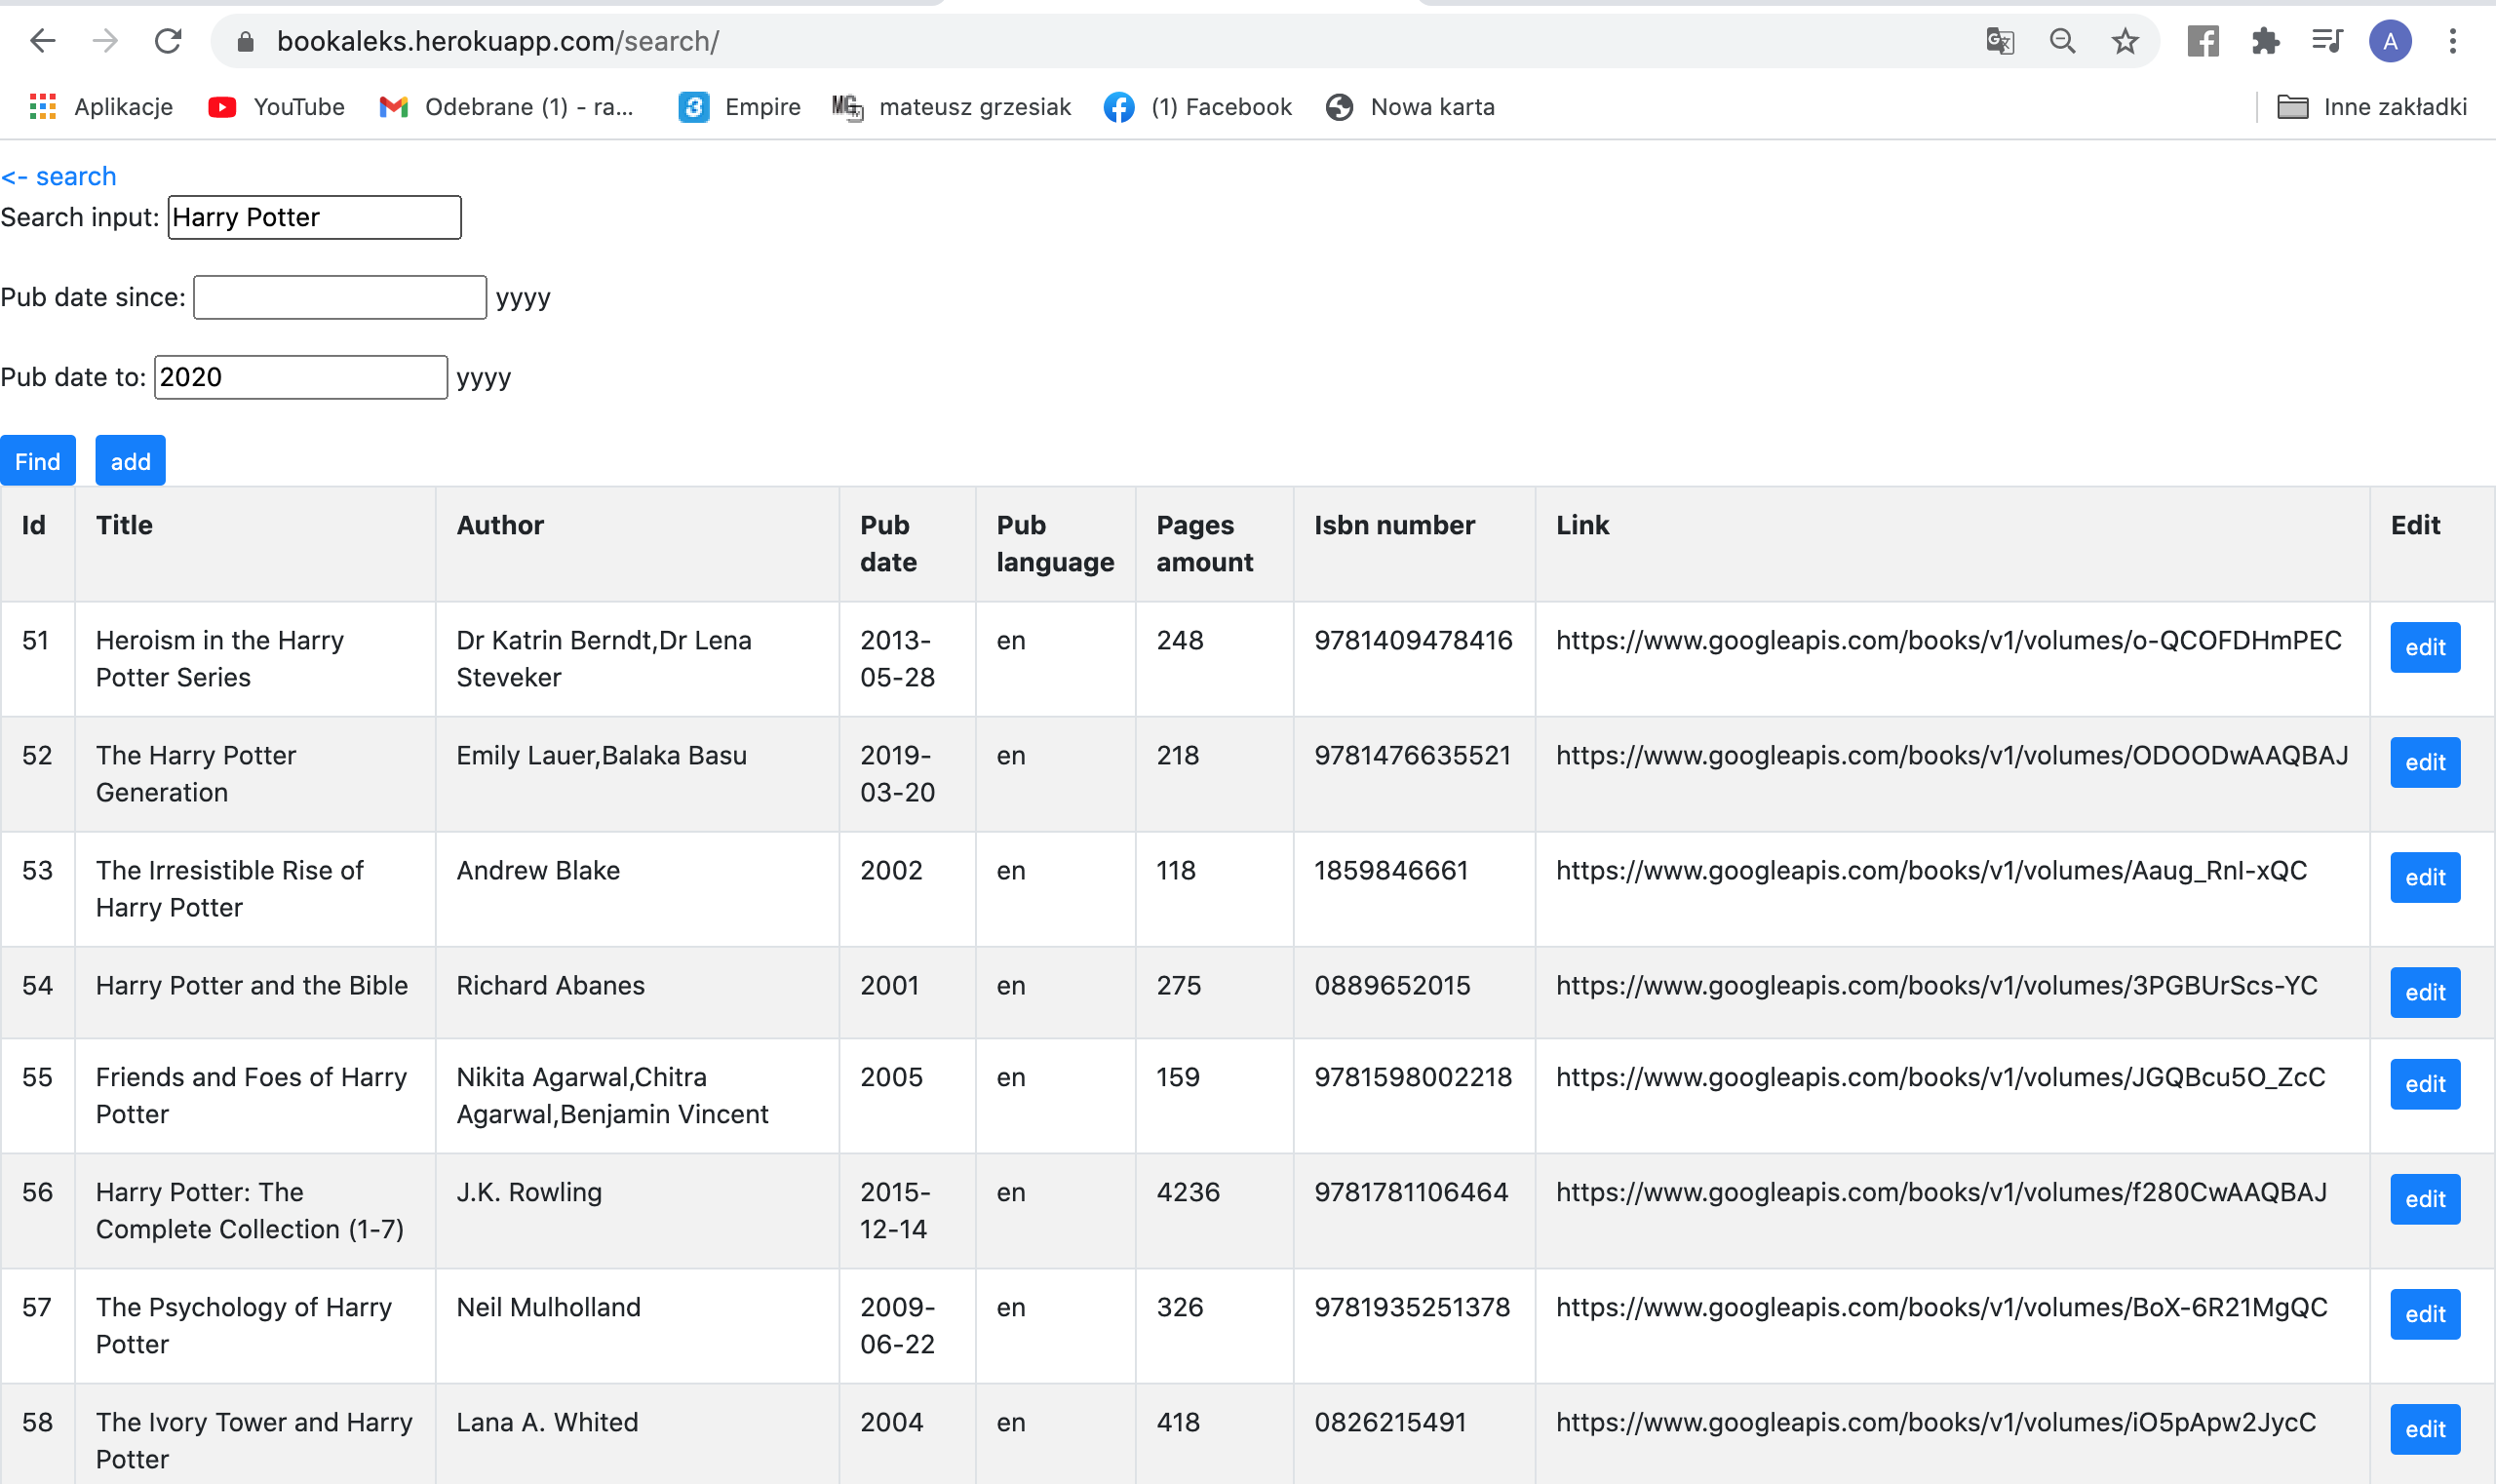The image size is (2496, 1484).
Task: Click the zoom magnifier icon in address bar
Action: 2062,41
